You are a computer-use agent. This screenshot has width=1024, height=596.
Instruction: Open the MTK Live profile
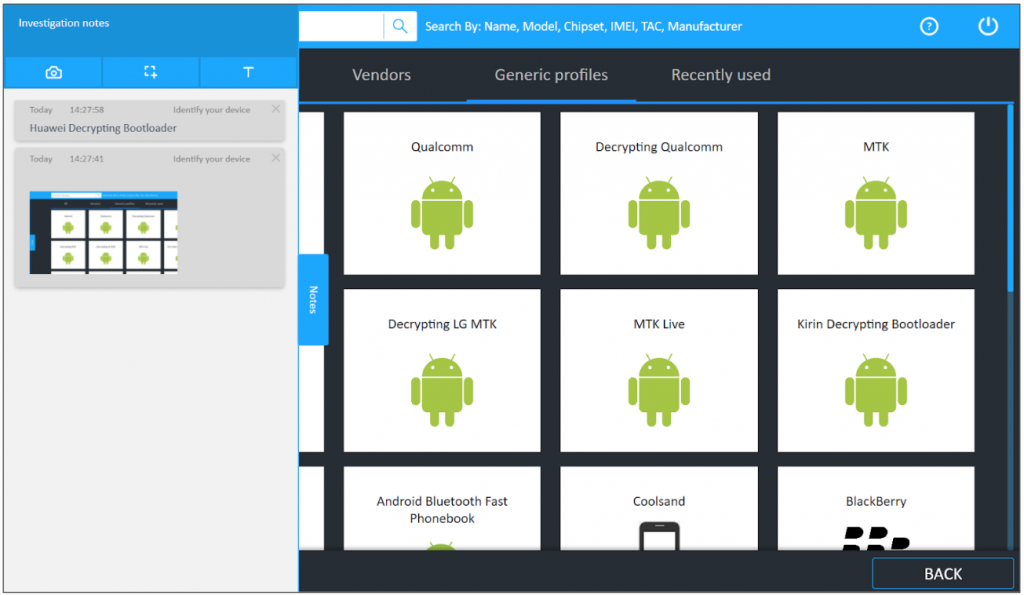659,370
